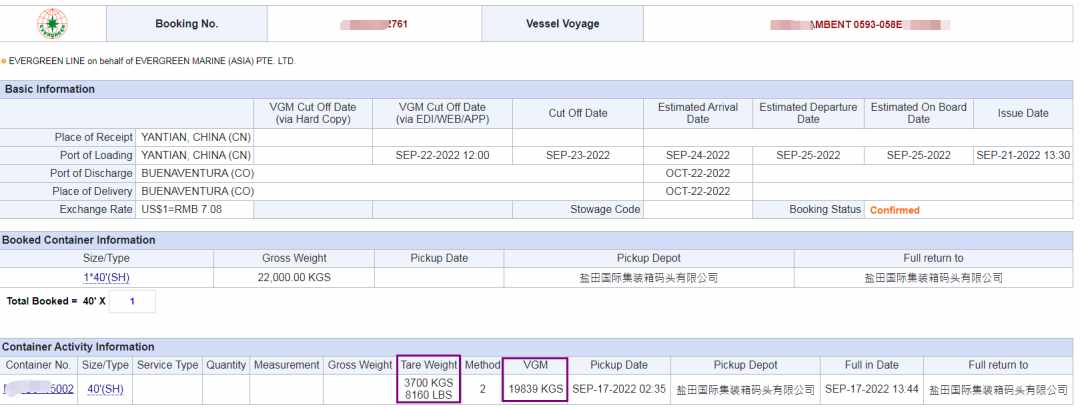Click the 40'(SH) link in container activity
The image size is (1080, 408).
coord(105,389)
